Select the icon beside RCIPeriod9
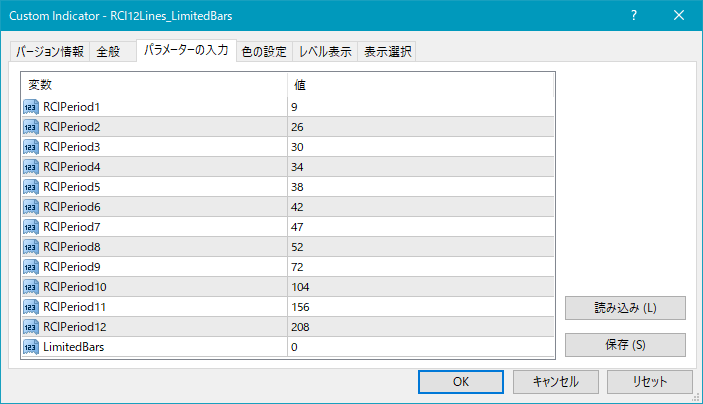Viewport: 703px width, 404px height. 31,267
